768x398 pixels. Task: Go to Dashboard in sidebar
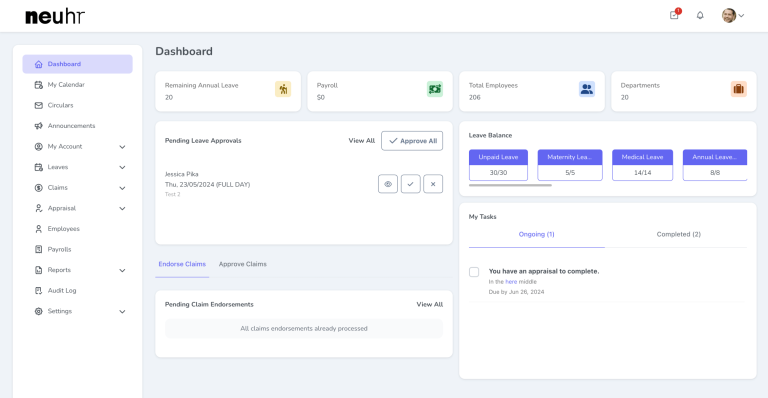pyautogui.click(x=77, y=64)
